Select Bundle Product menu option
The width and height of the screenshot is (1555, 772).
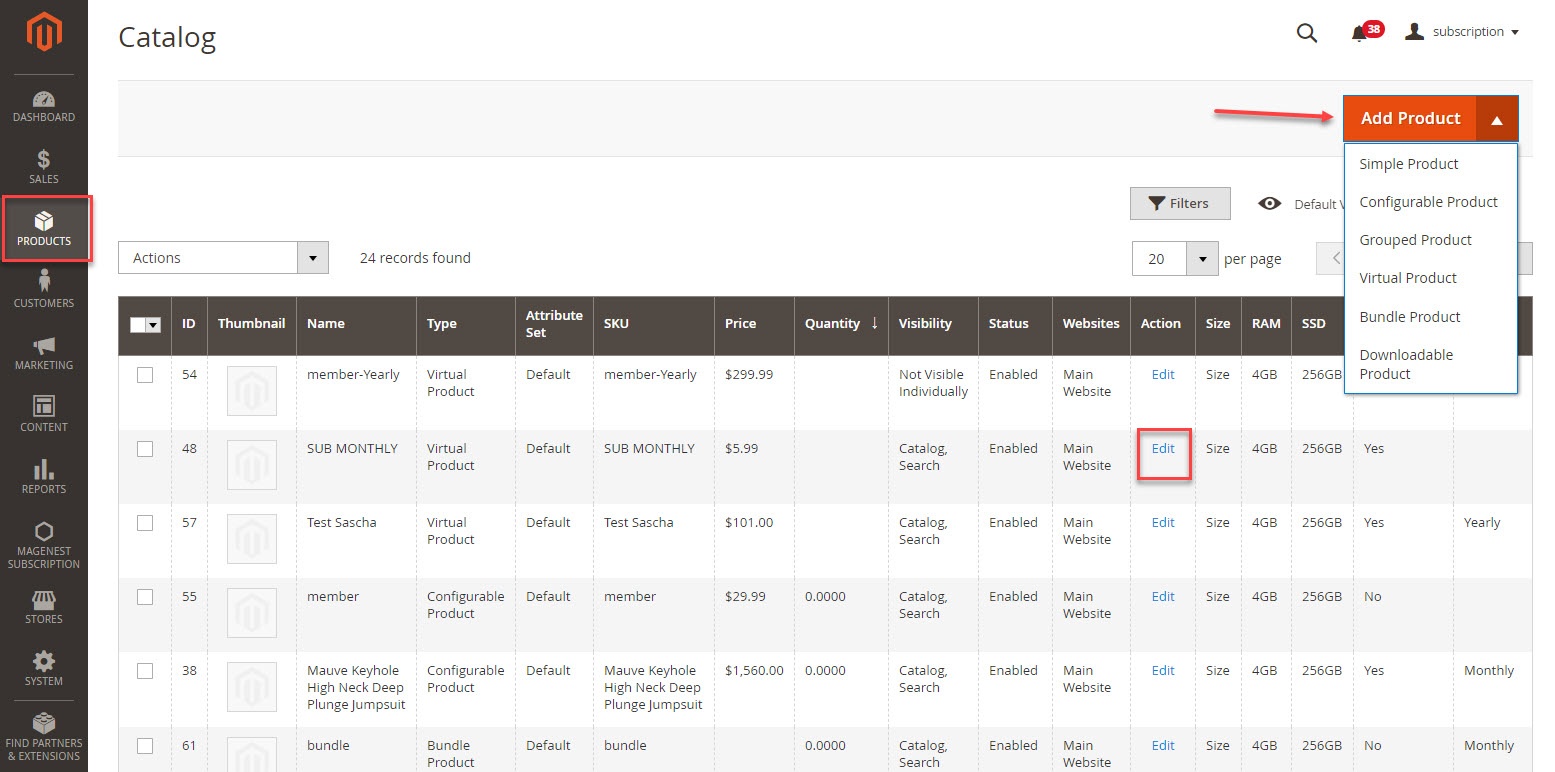pyautogui.click(x=1409, y=317)
